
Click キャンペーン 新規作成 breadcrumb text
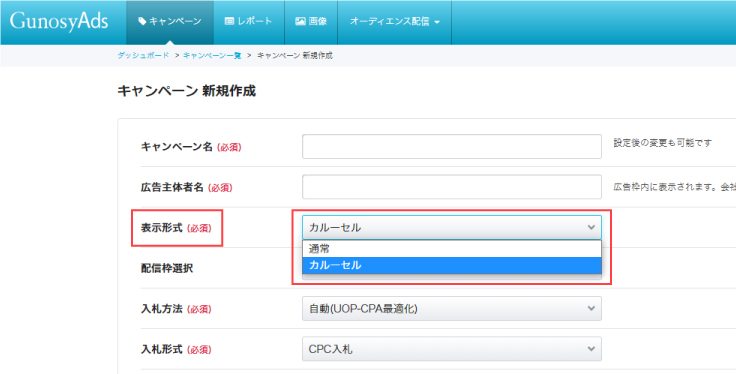295,55
